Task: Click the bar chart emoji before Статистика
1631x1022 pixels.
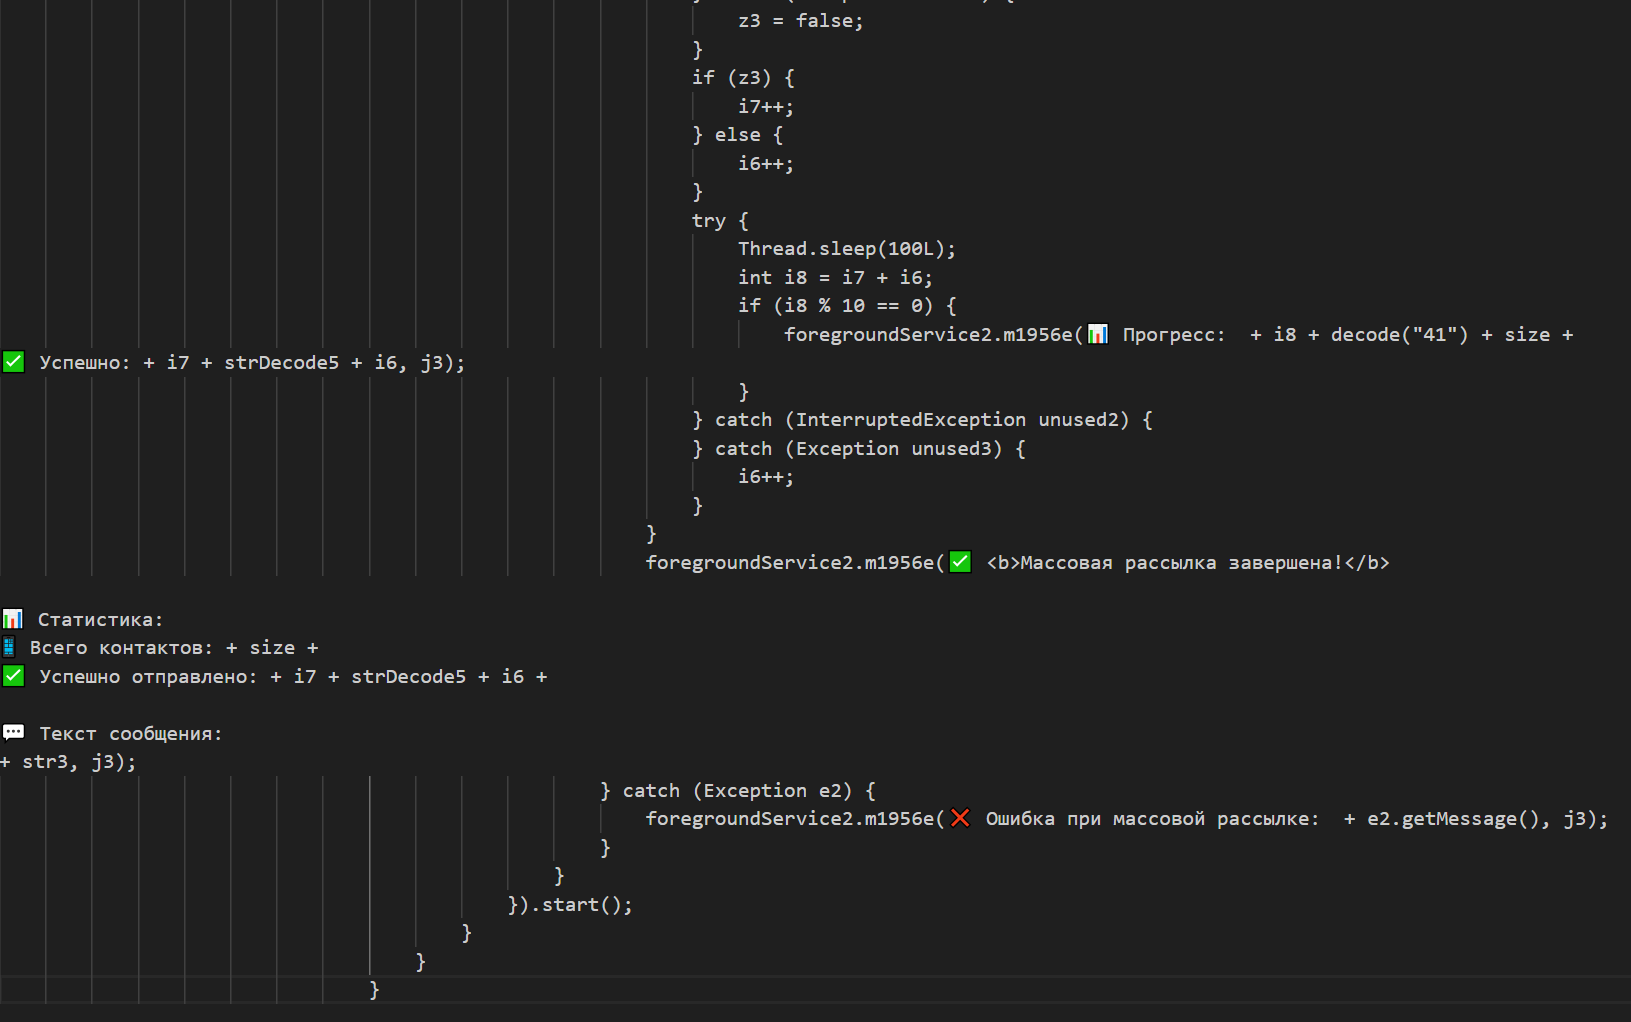Action: click(13, 619)
